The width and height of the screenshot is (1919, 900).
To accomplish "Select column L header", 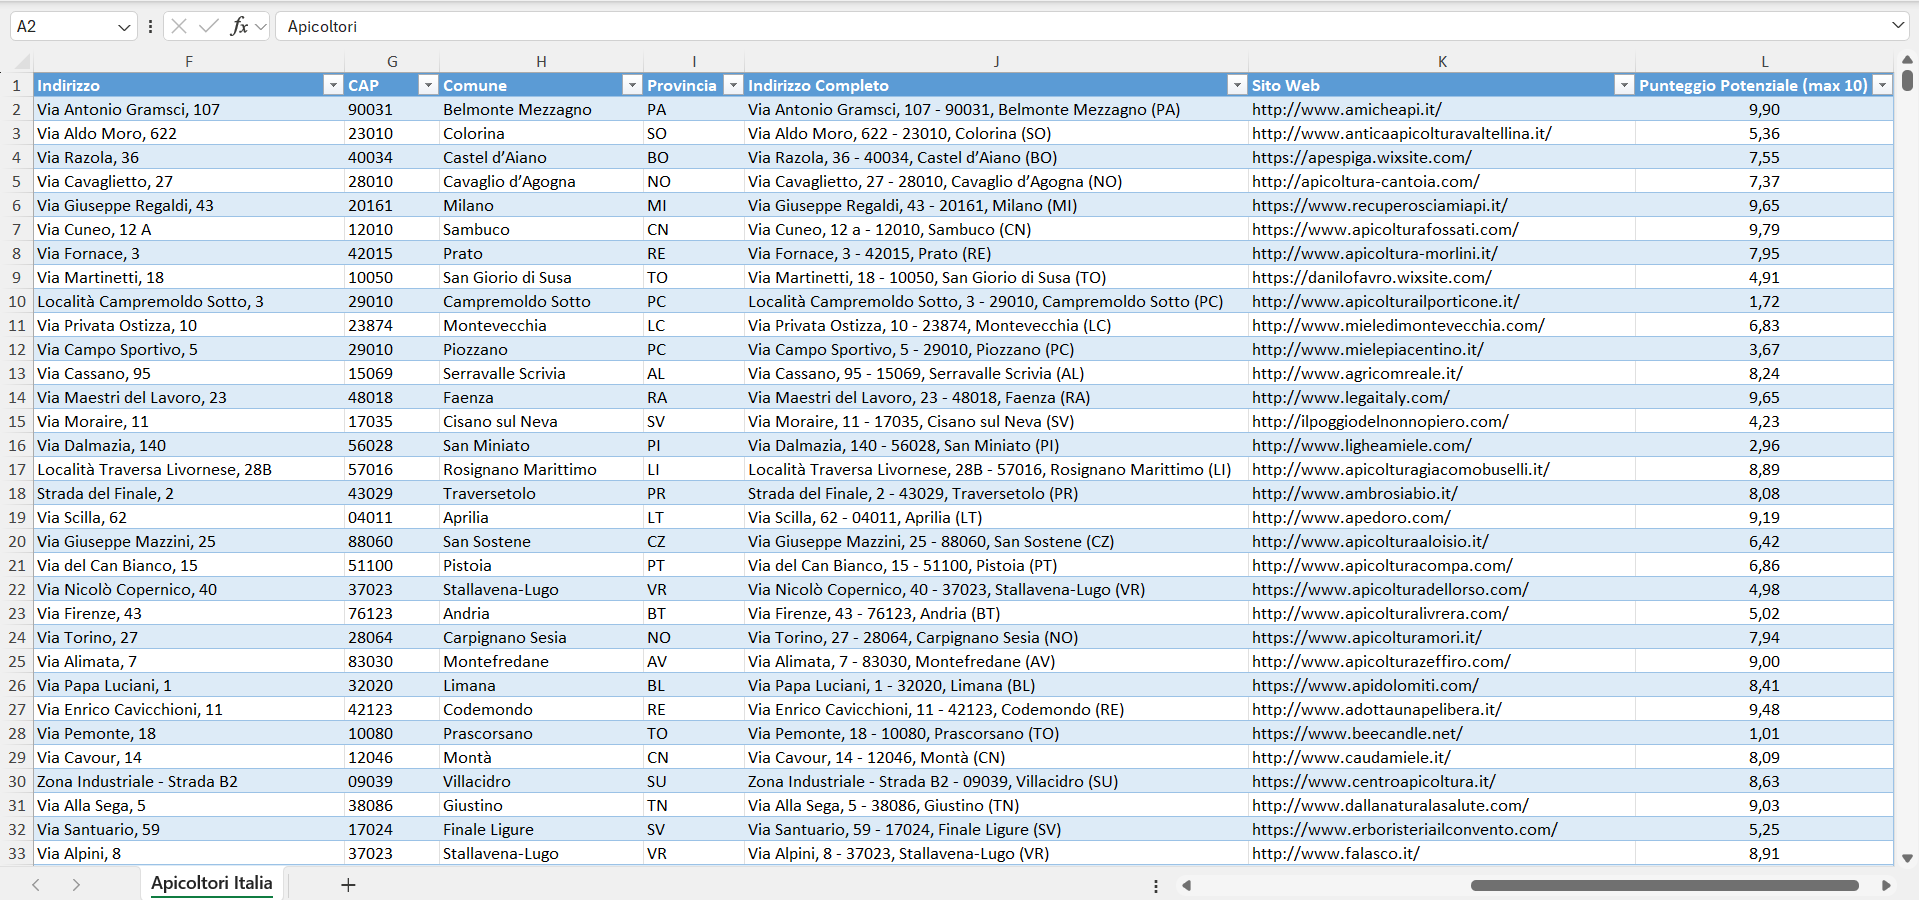I will [1764, 61].
